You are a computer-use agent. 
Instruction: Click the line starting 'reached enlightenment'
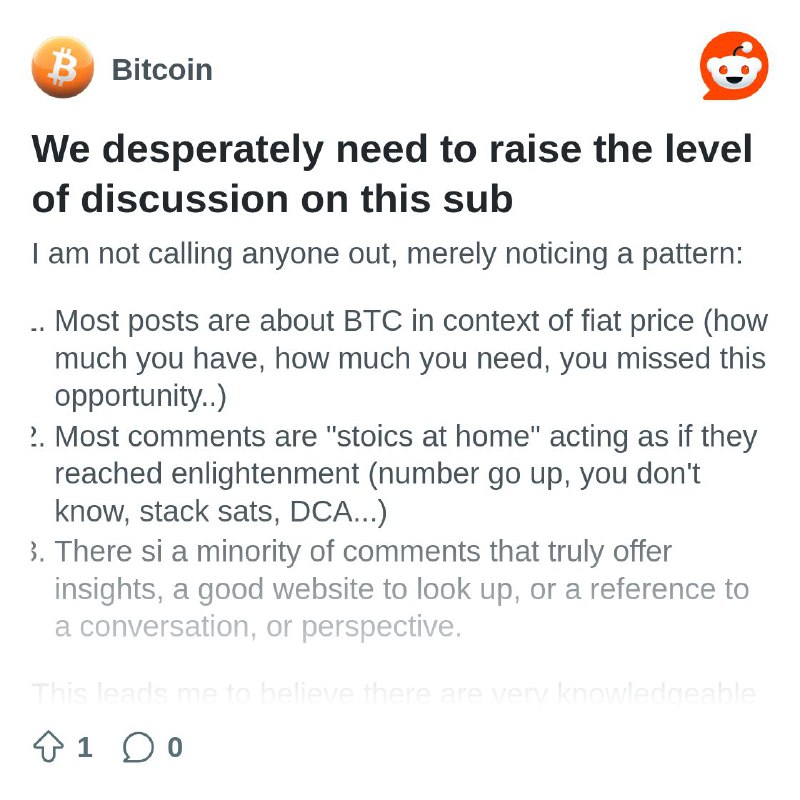pyautogui.click(x=377, y=474)
